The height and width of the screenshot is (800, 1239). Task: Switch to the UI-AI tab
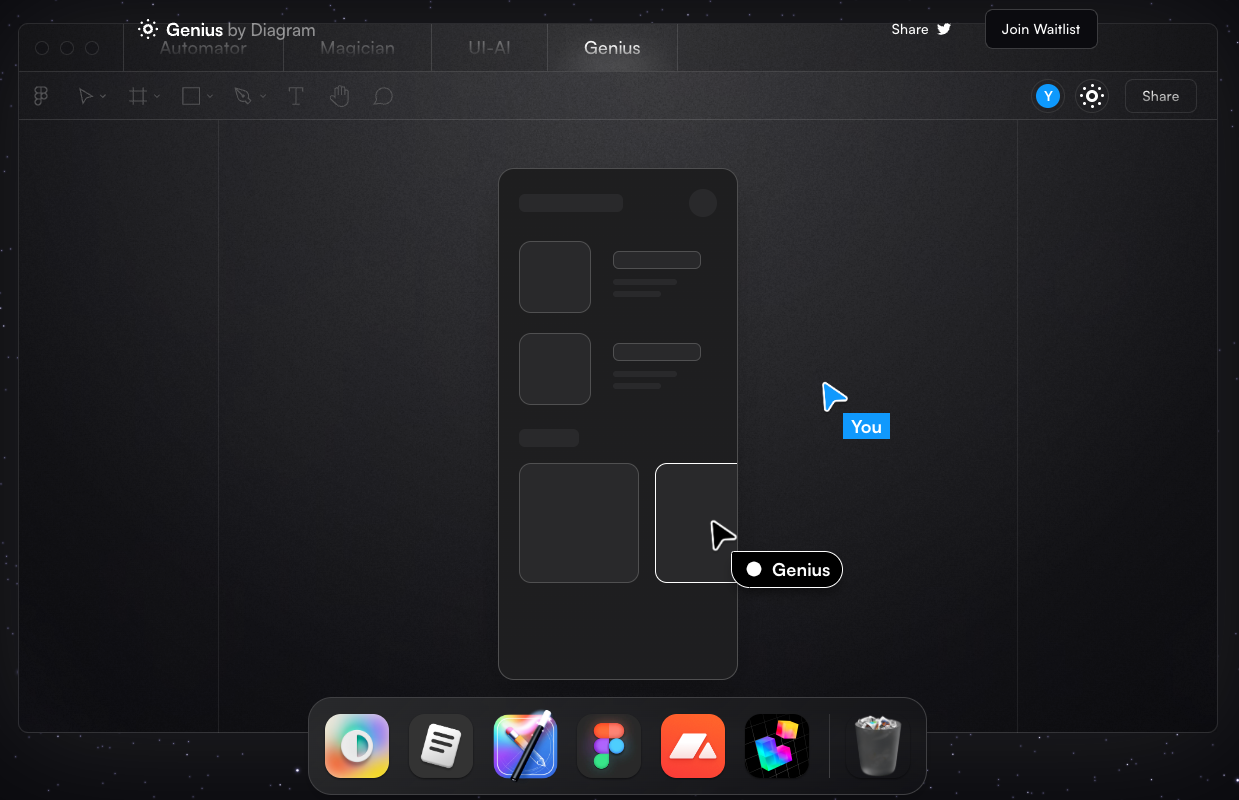point(490,48)
